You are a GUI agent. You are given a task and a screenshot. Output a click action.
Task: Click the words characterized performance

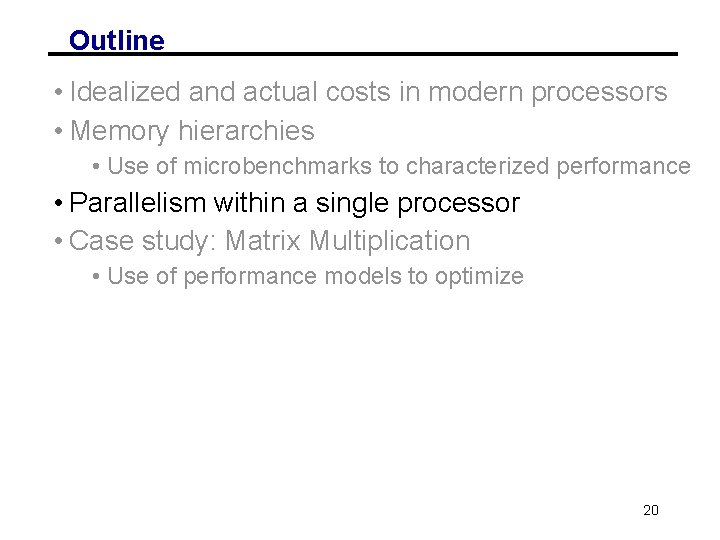pyautogui.click(x=548, y=166)
